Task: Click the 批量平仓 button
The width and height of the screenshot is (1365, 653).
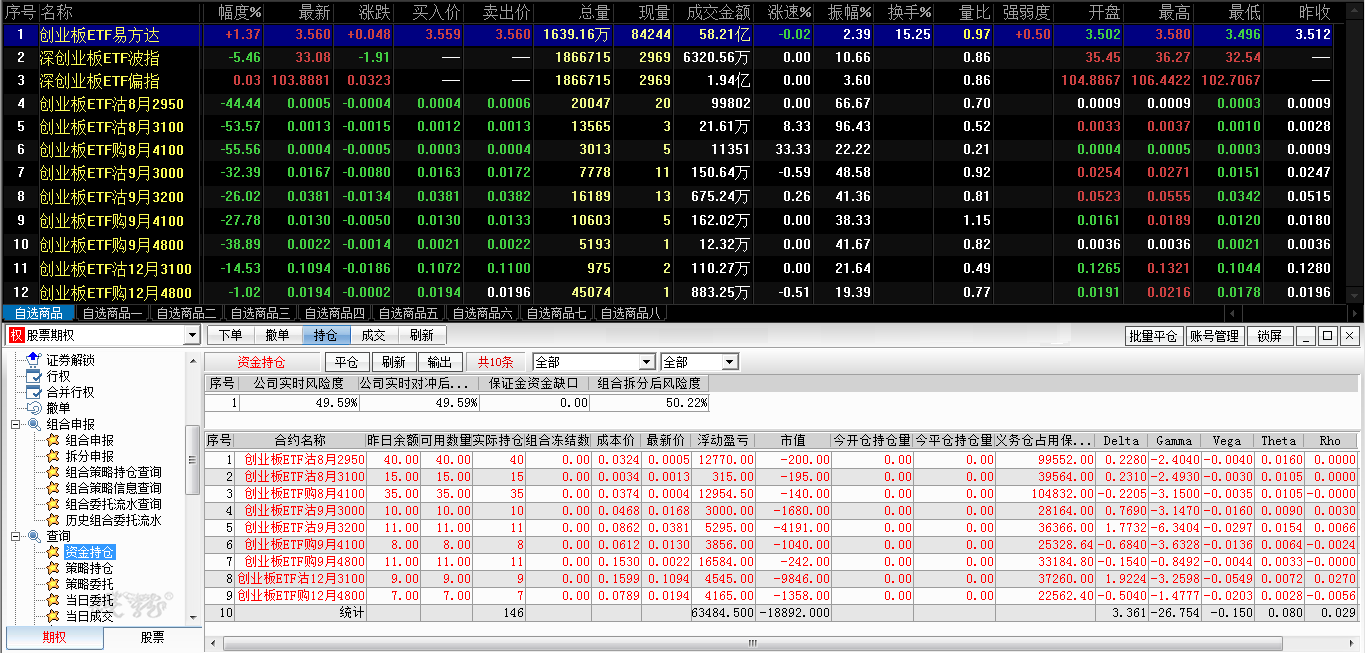Action: tap(1153, 336)
